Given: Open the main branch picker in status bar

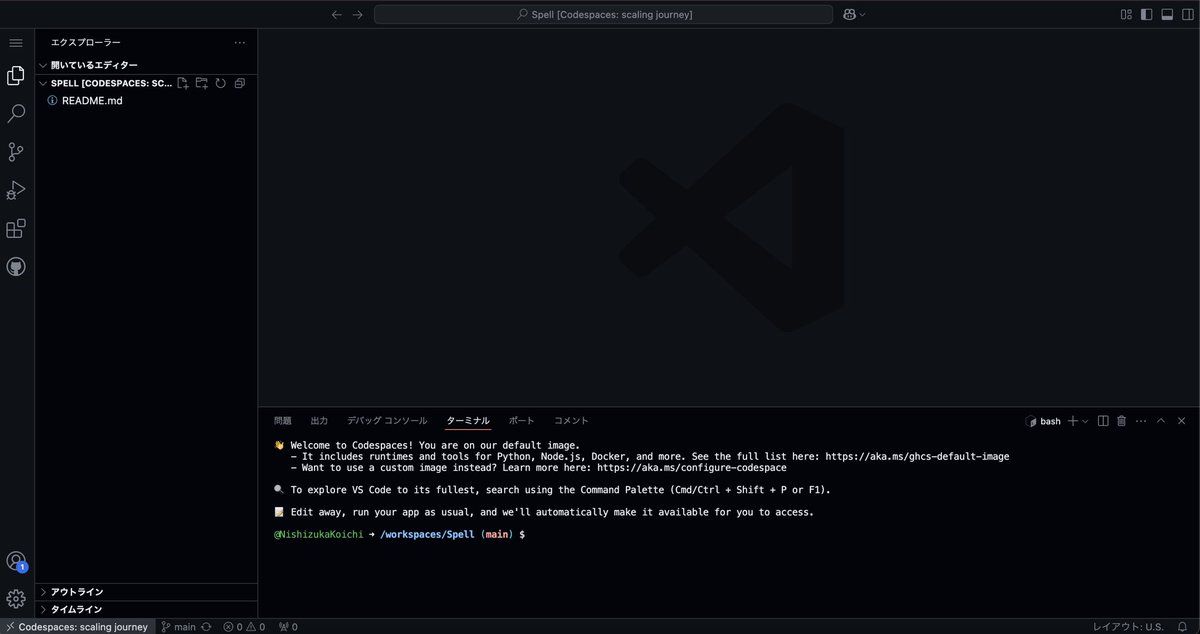Looking at the screenshot, I should coord(179,627).
